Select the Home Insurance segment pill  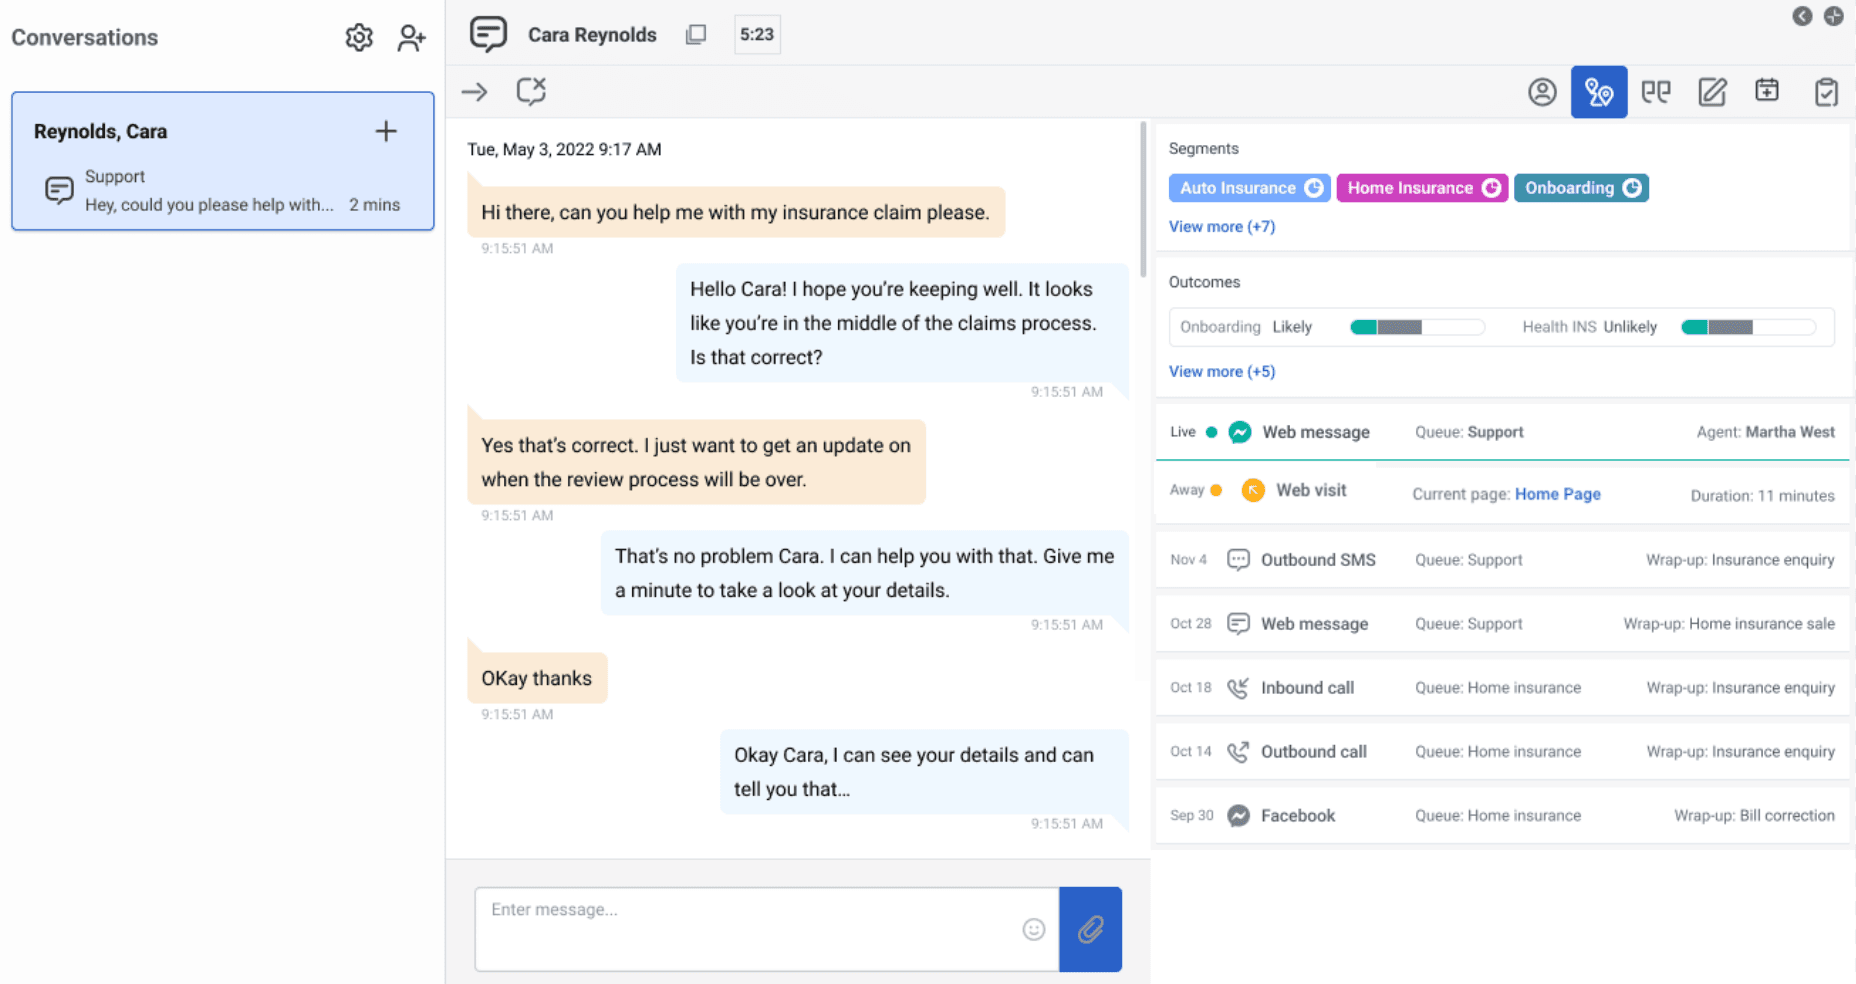pos(1421,187)
